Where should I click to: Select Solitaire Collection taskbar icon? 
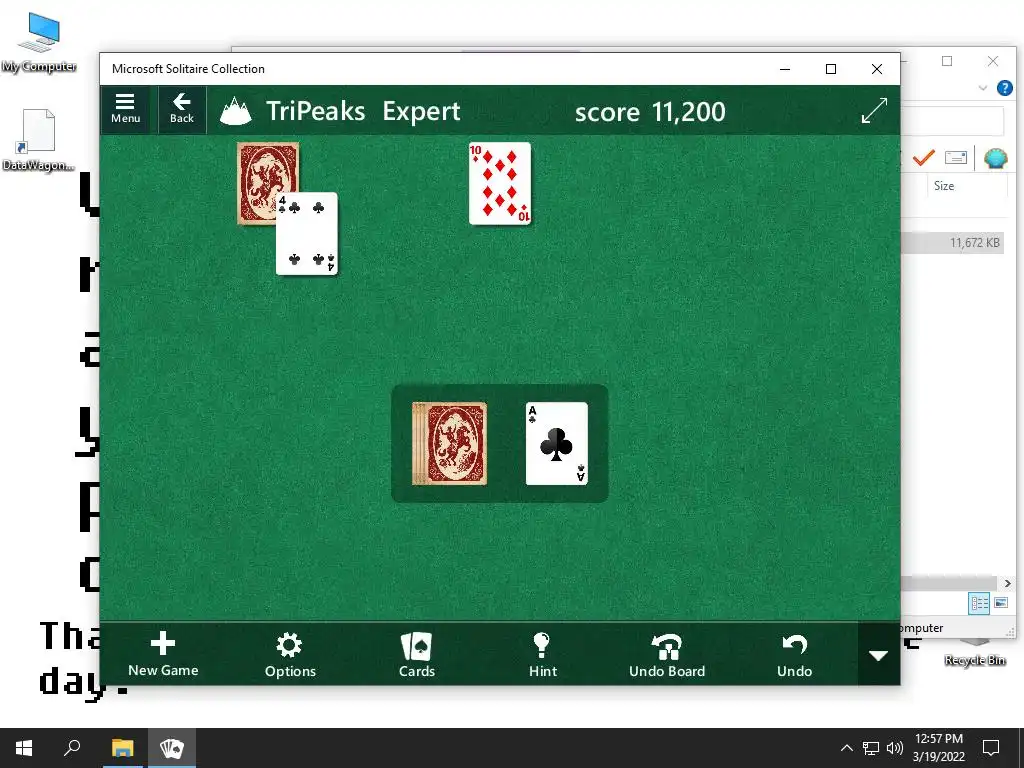(x=172, y=748)
